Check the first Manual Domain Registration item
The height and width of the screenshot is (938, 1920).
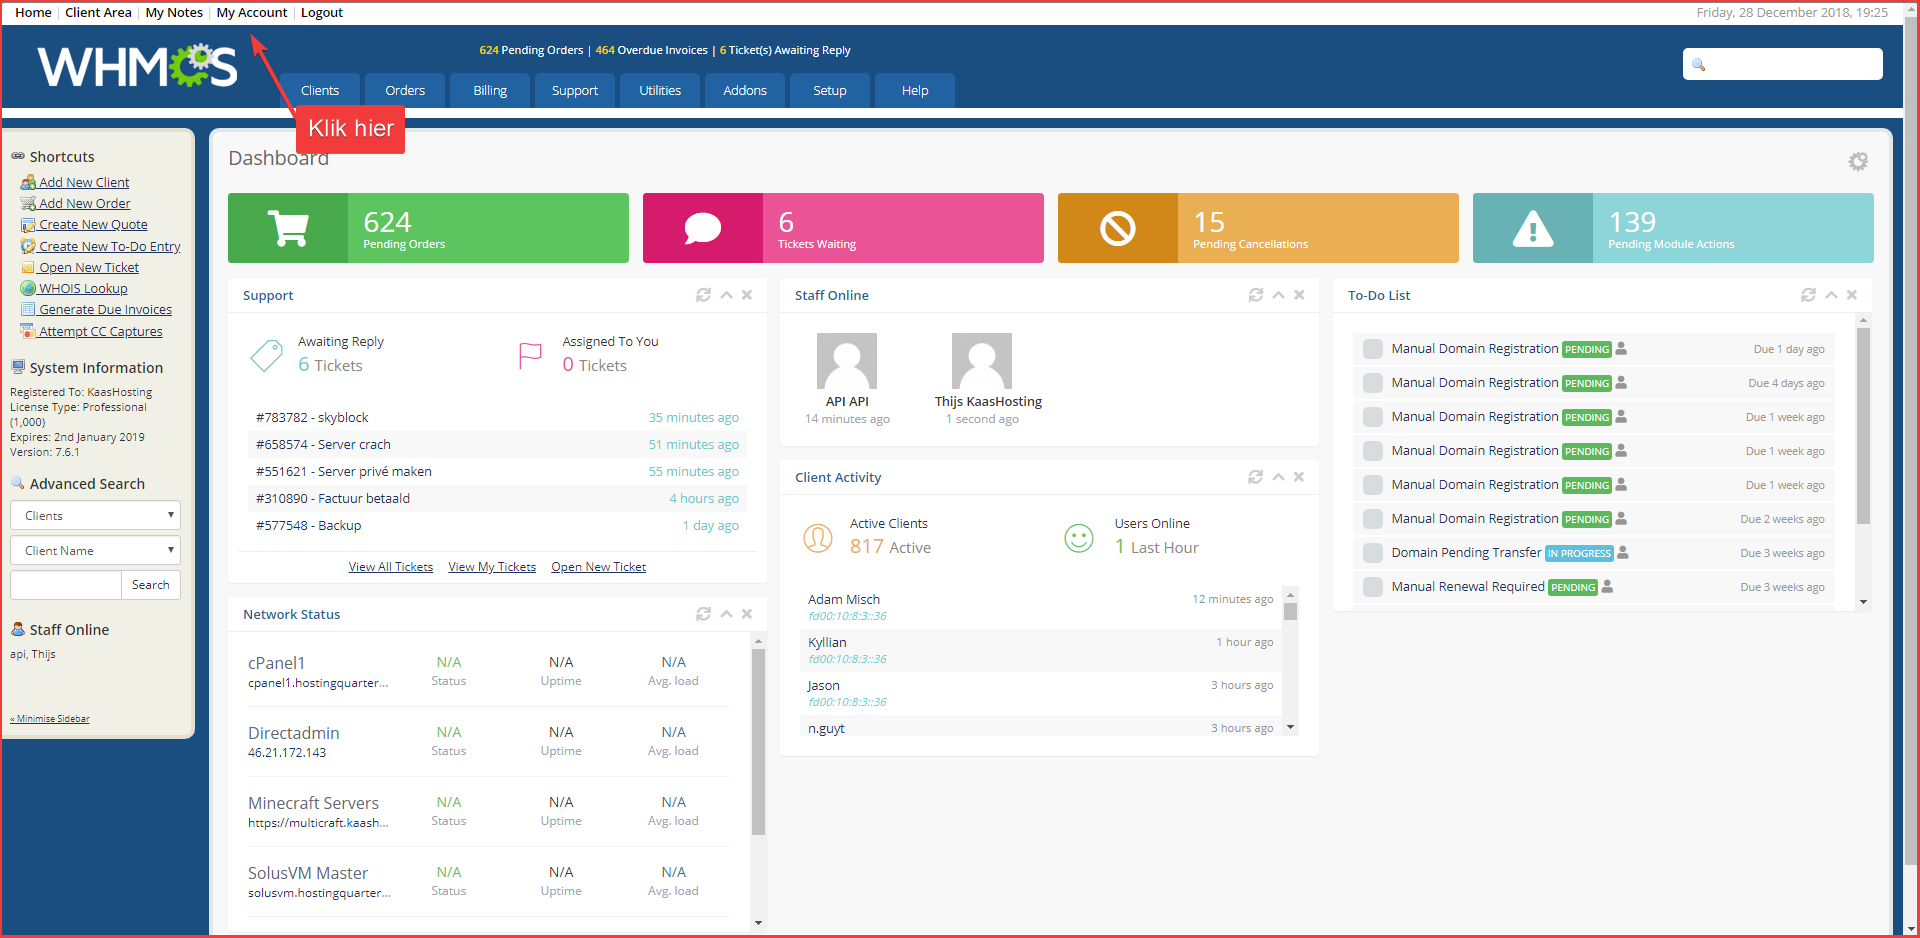click(1373, 349)
